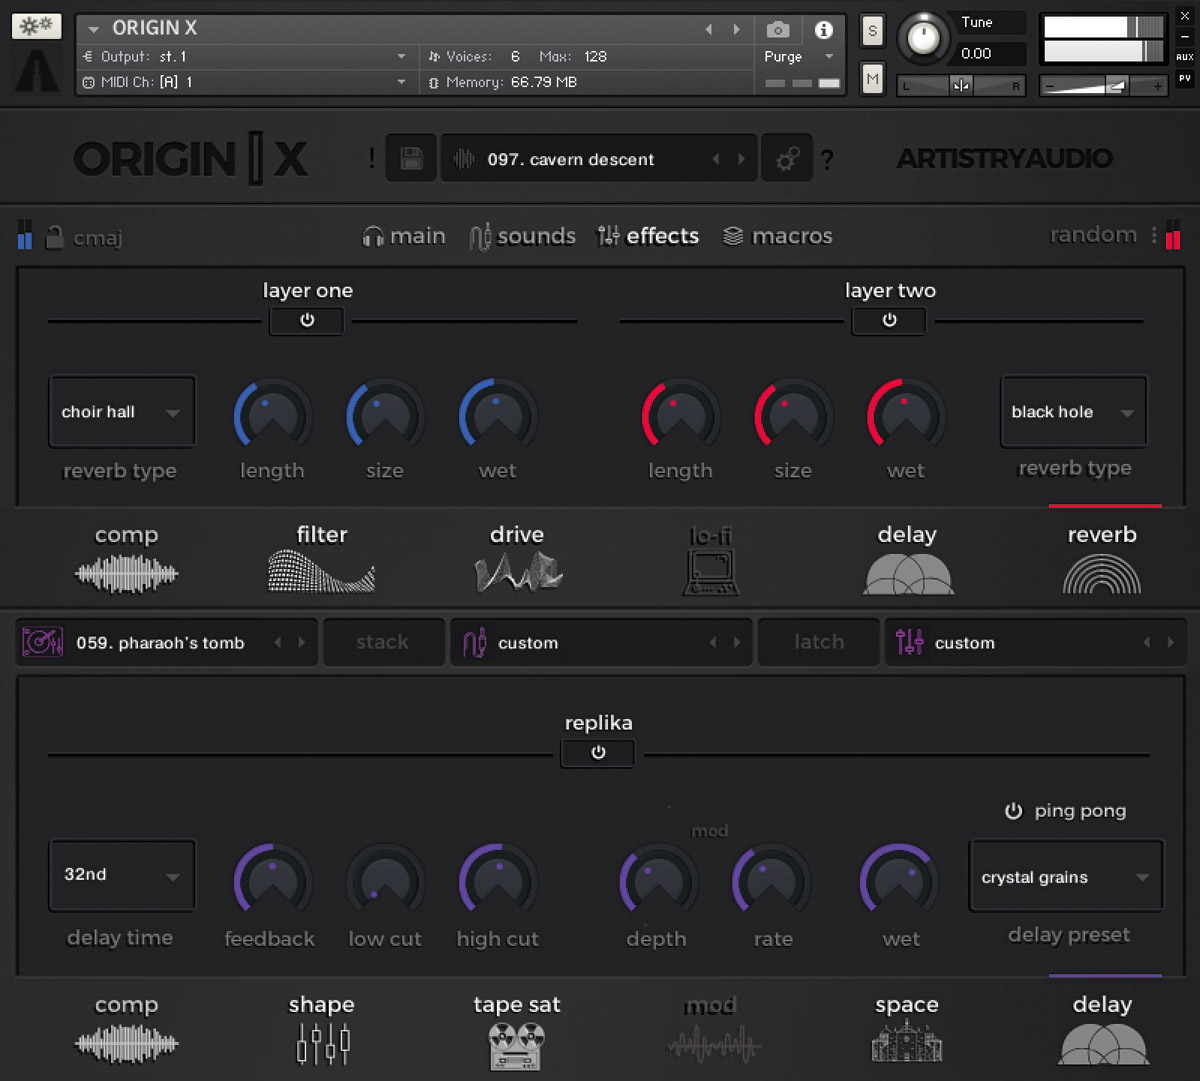This screenshot has width=1200, height=1081.
Task: Click the 097. cavern descent preset name
Action: click(x=571, y=160)
